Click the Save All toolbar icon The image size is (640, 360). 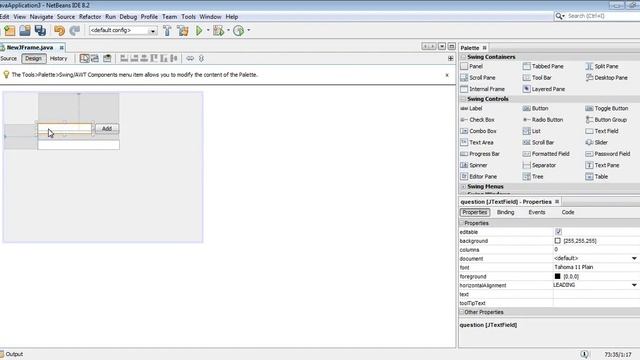point(40,31)
